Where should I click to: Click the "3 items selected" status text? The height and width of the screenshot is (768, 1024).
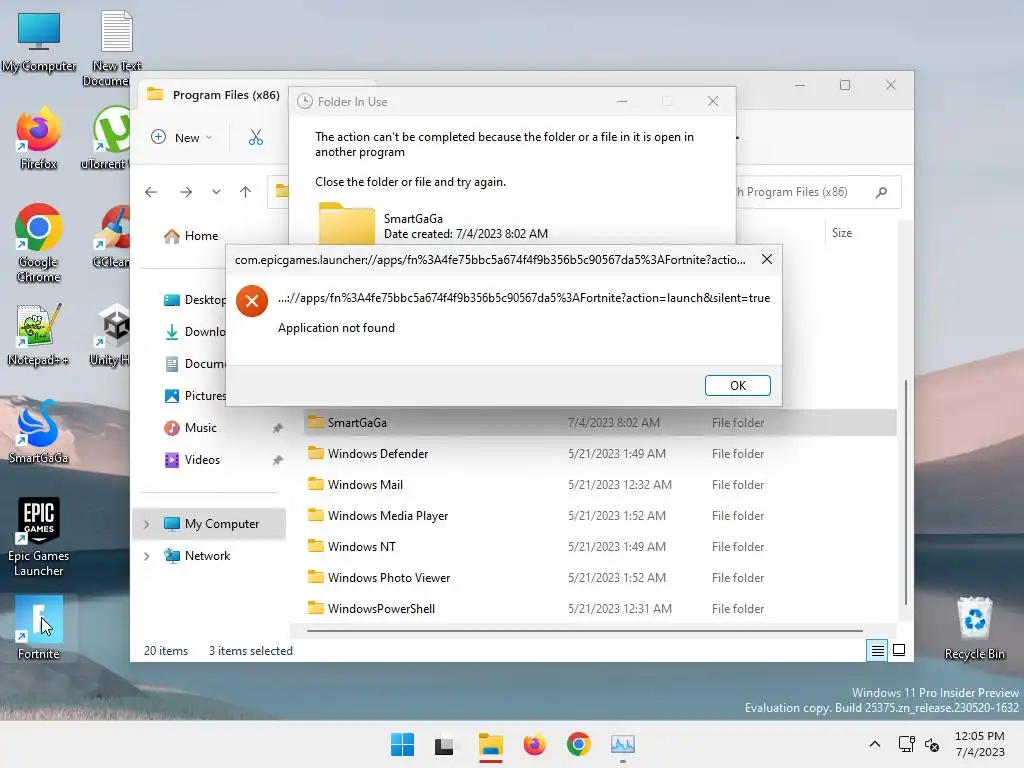coord(251,650)
